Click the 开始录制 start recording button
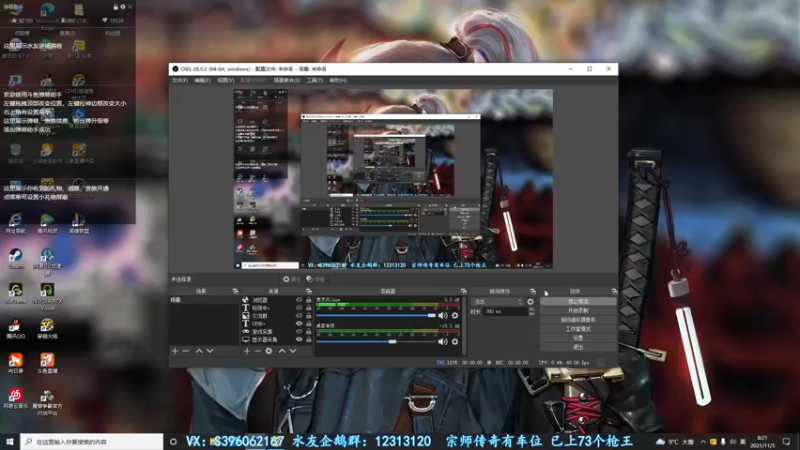The height and width of the screenshot is (450, 800). (578, 311)
